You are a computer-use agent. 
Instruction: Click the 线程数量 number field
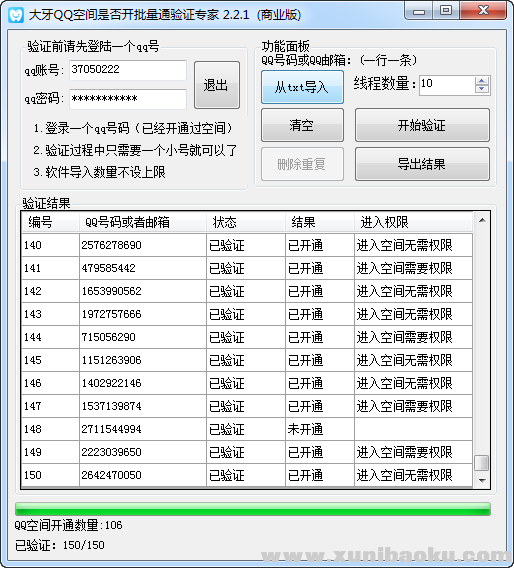[447, 85]
